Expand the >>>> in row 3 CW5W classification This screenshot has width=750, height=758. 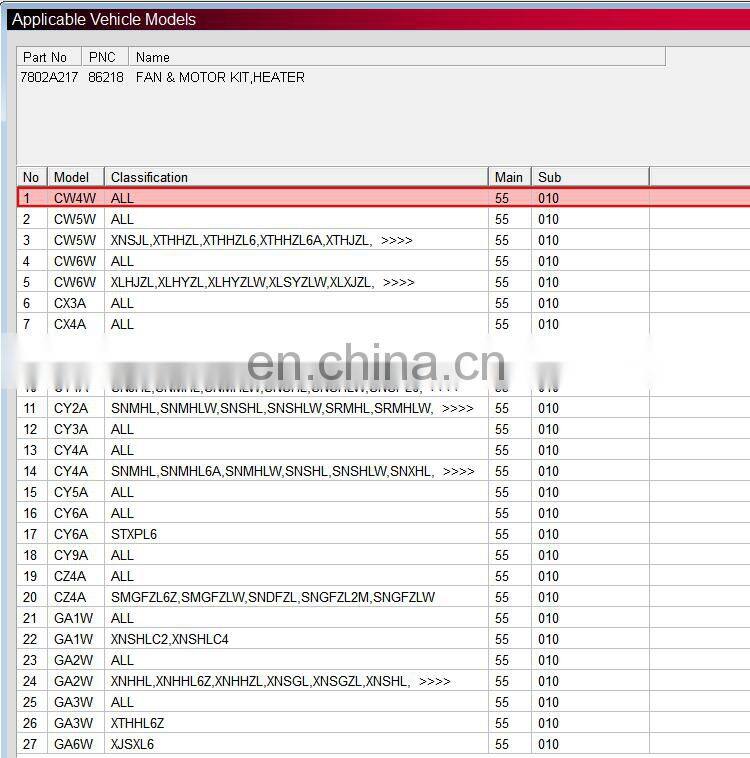coord(396,240)
